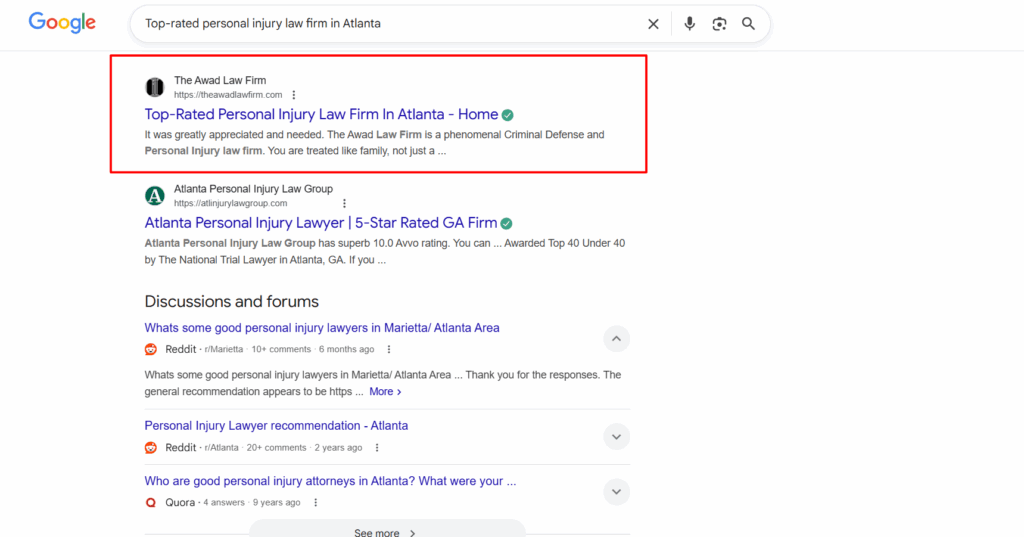Screen dimensions: 1024x537
Task: Clear the search query with X icon
Action: (x=653, y=24)
